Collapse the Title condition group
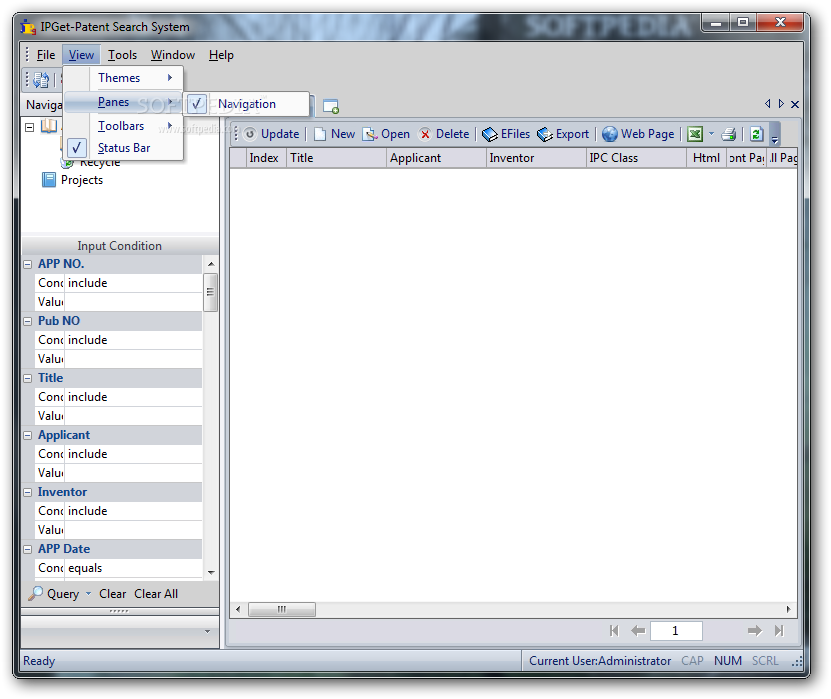The height and width of the screenshot is (699, 831). tap(28, 378)
